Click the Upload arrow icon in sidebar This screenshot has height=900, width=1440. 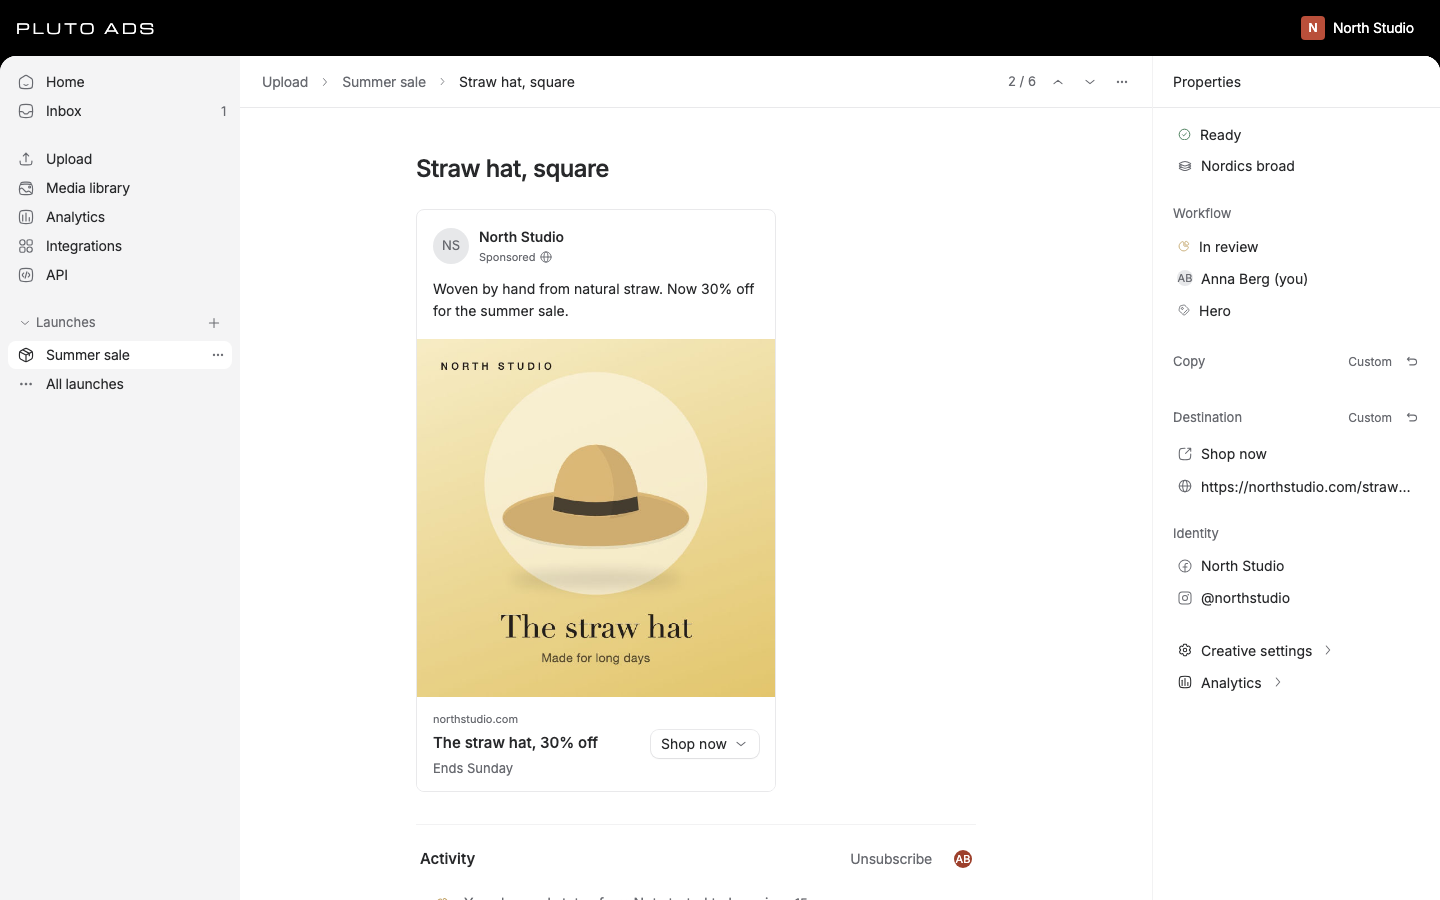tap(26, 159)
